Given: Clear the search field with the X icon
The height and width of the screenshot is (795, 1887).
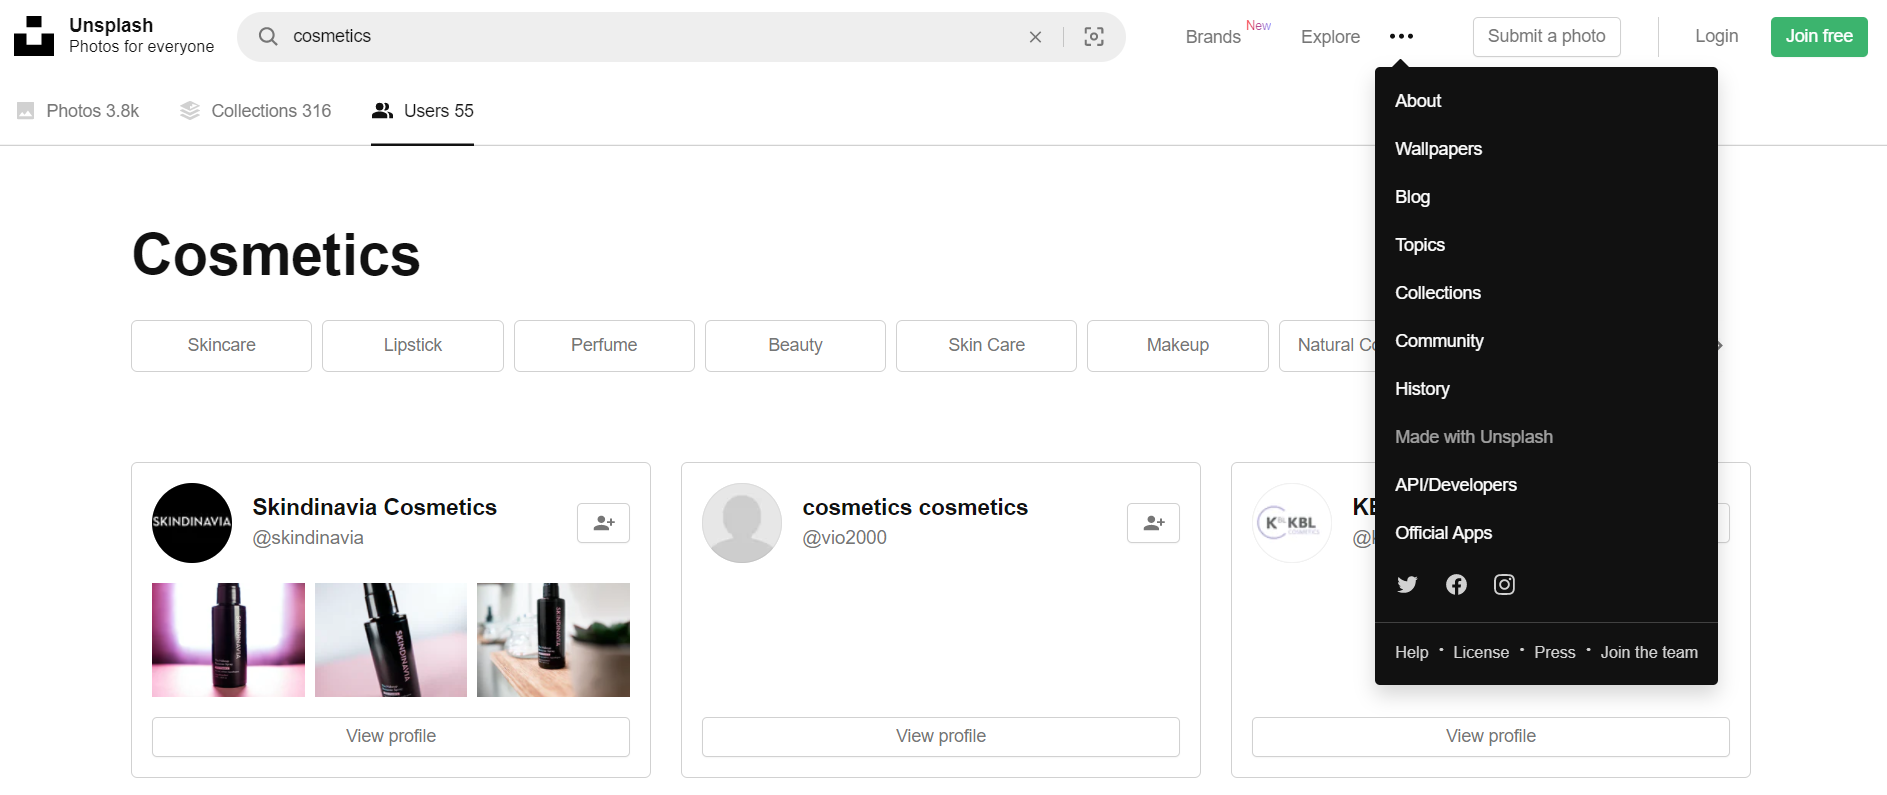Looking at the screenshot, I should (1035, 37).
